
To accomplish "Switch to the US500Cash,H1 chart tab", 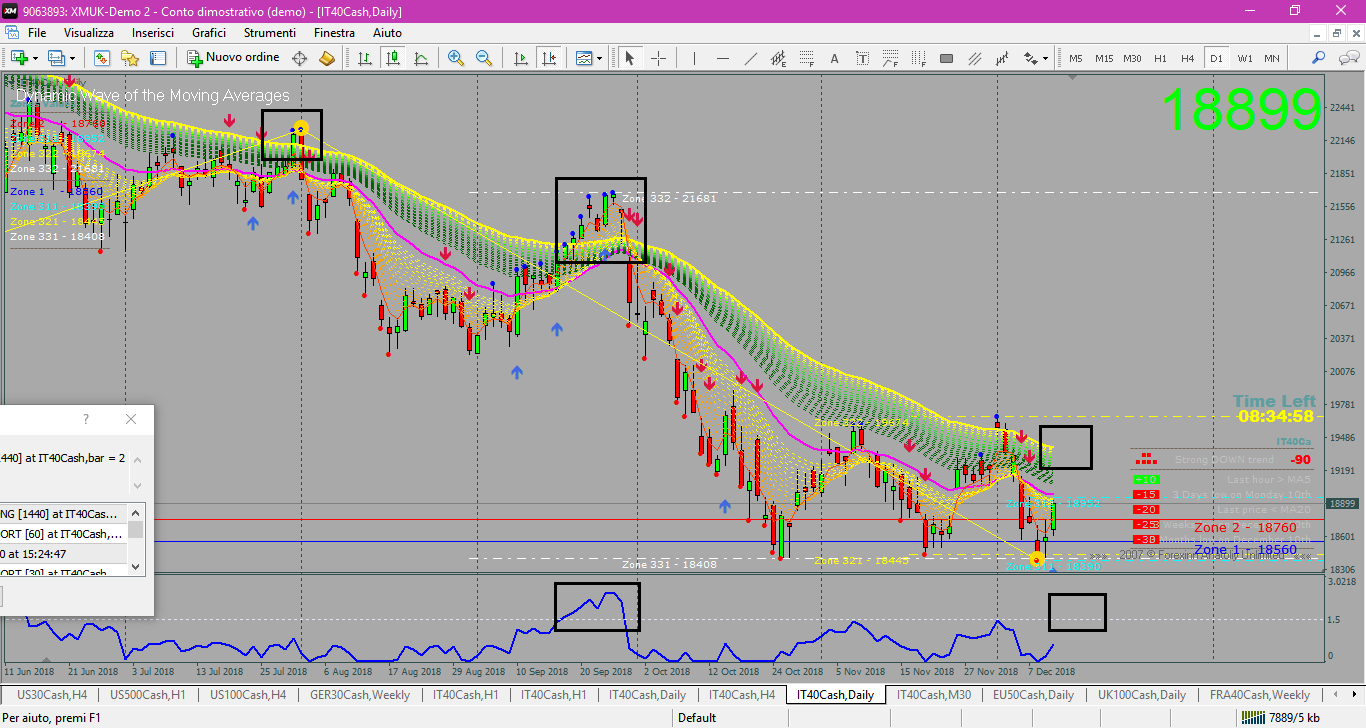I will pyautogui.click(x=147, y=694).
